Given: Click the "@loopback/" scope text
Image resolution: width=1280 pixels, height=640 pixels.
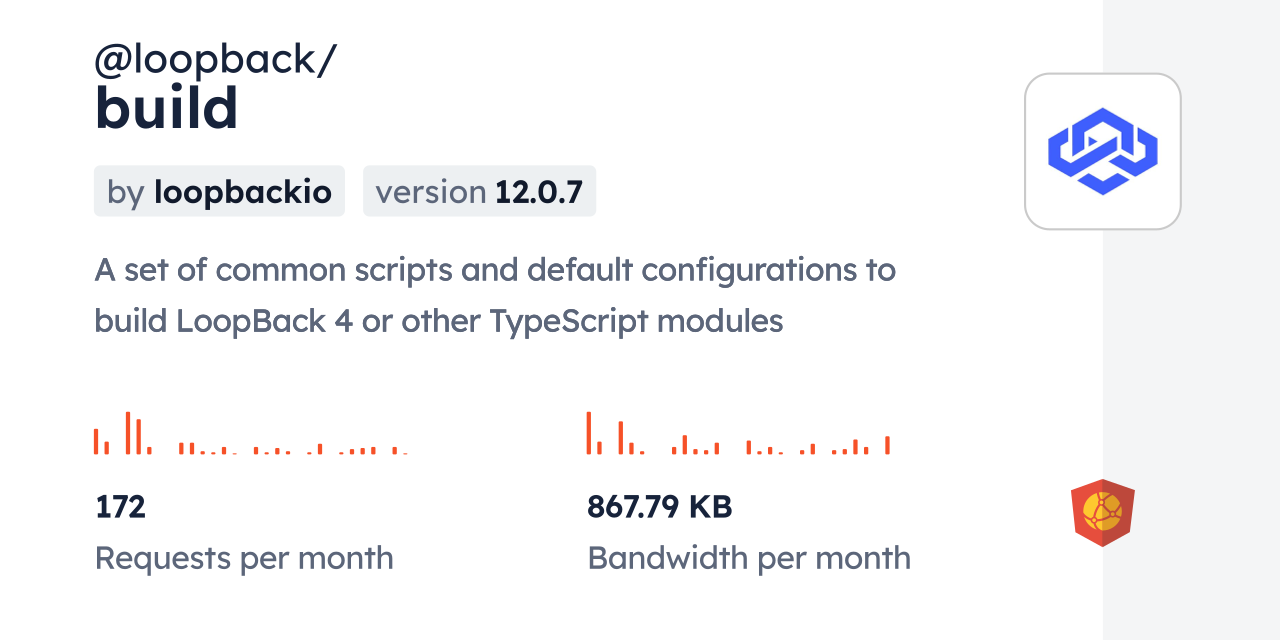Looking at the screenshot, I should coord(215,61).
